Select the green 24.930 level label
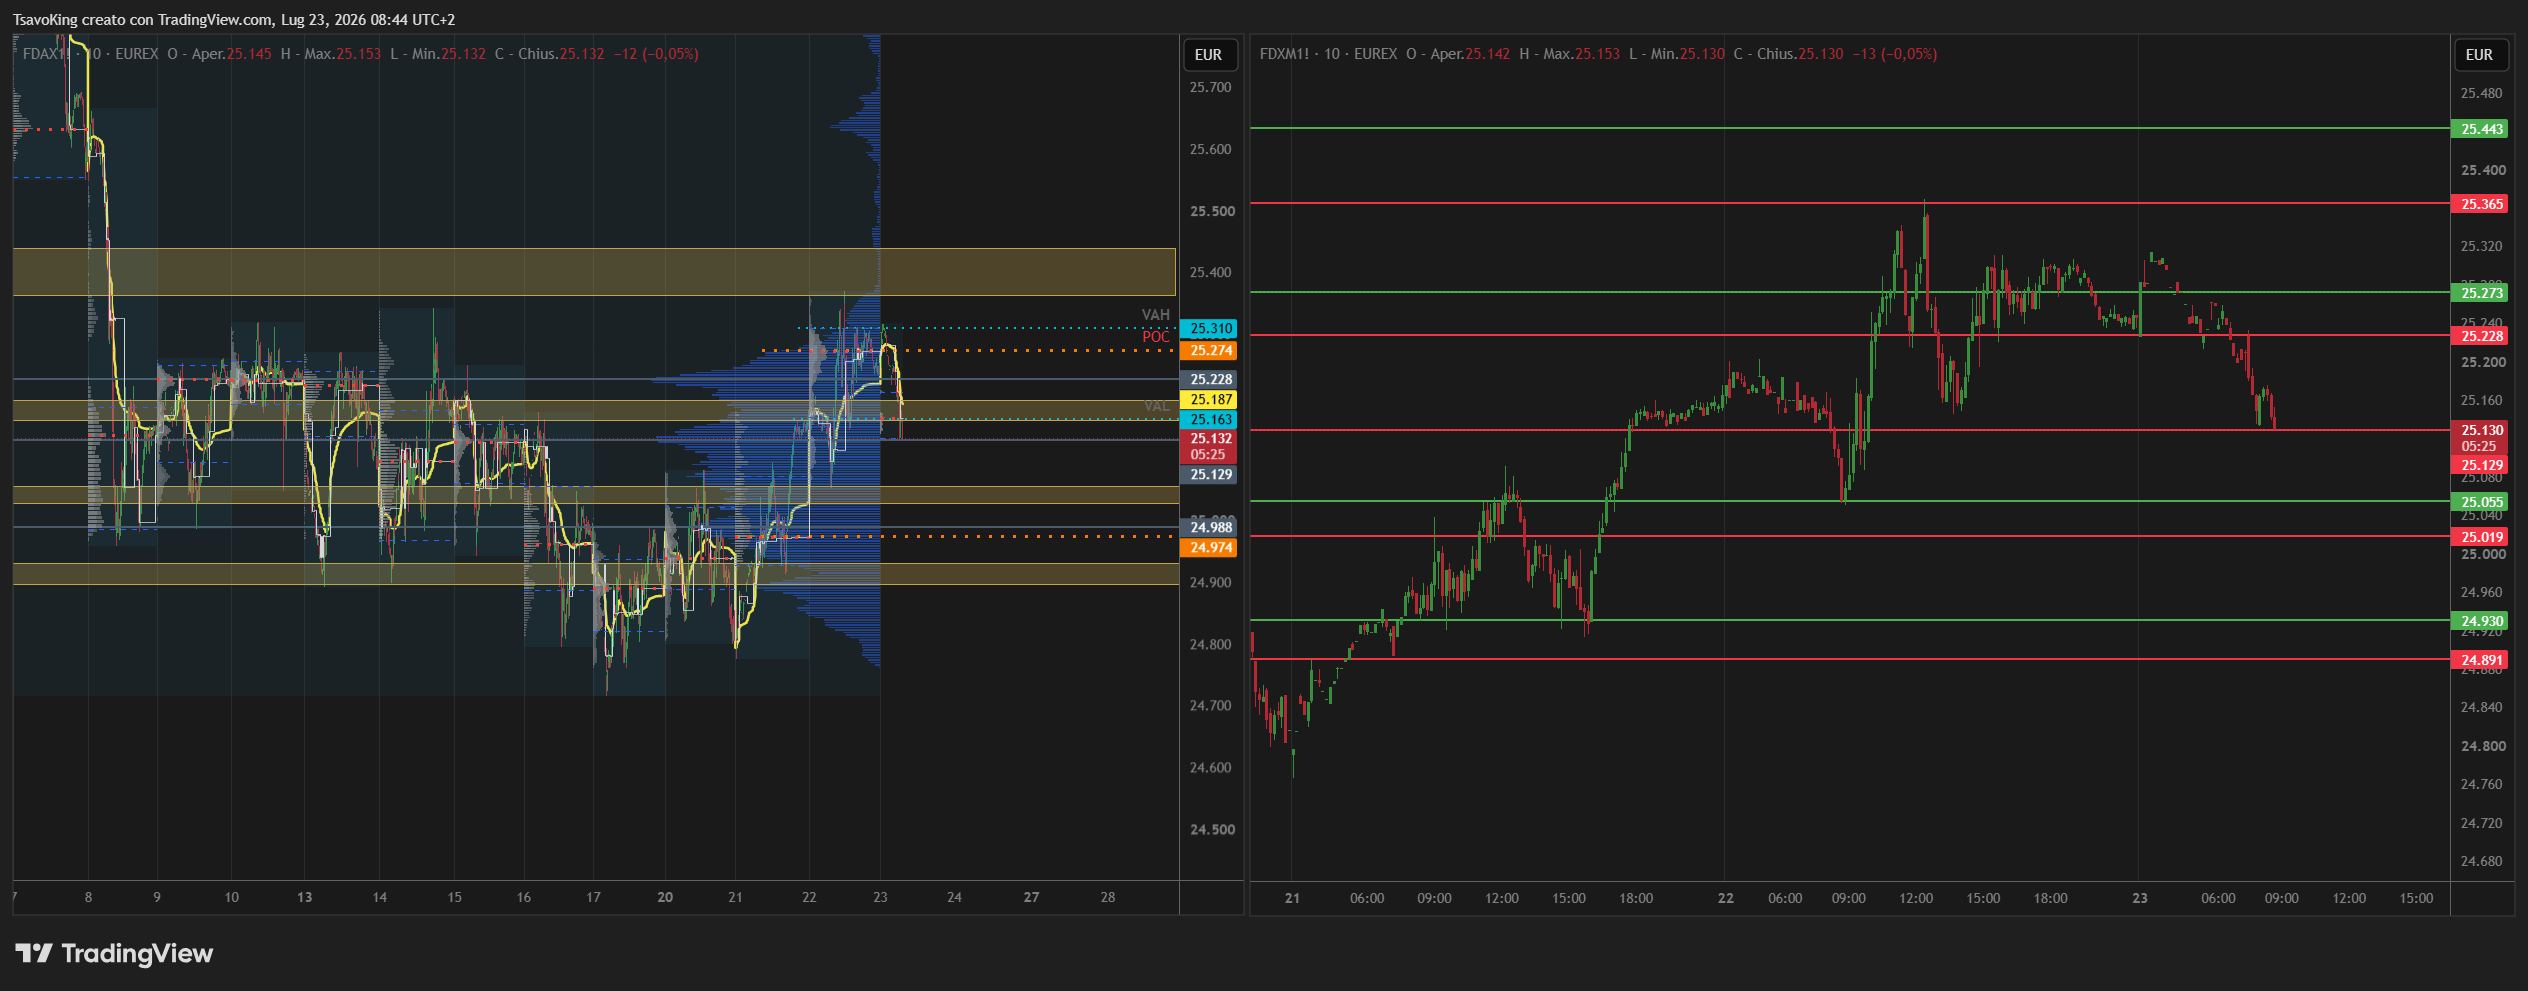The image size is (2528, 991). [2480, 621]
